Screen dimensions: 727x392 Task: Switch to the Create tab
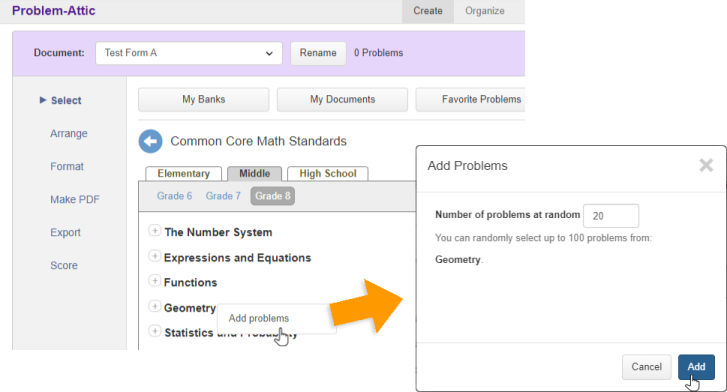point(427,11)
